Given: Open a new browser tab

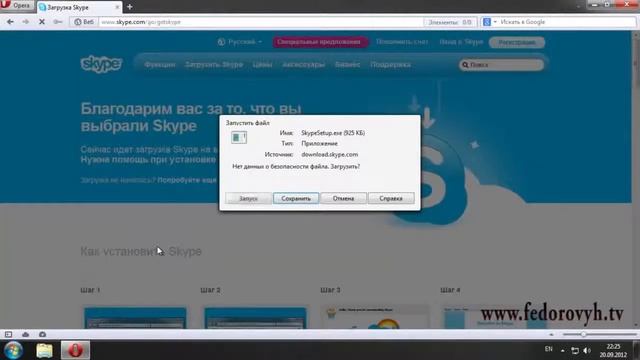Looking at the screenshot, I should click(129, 7).
